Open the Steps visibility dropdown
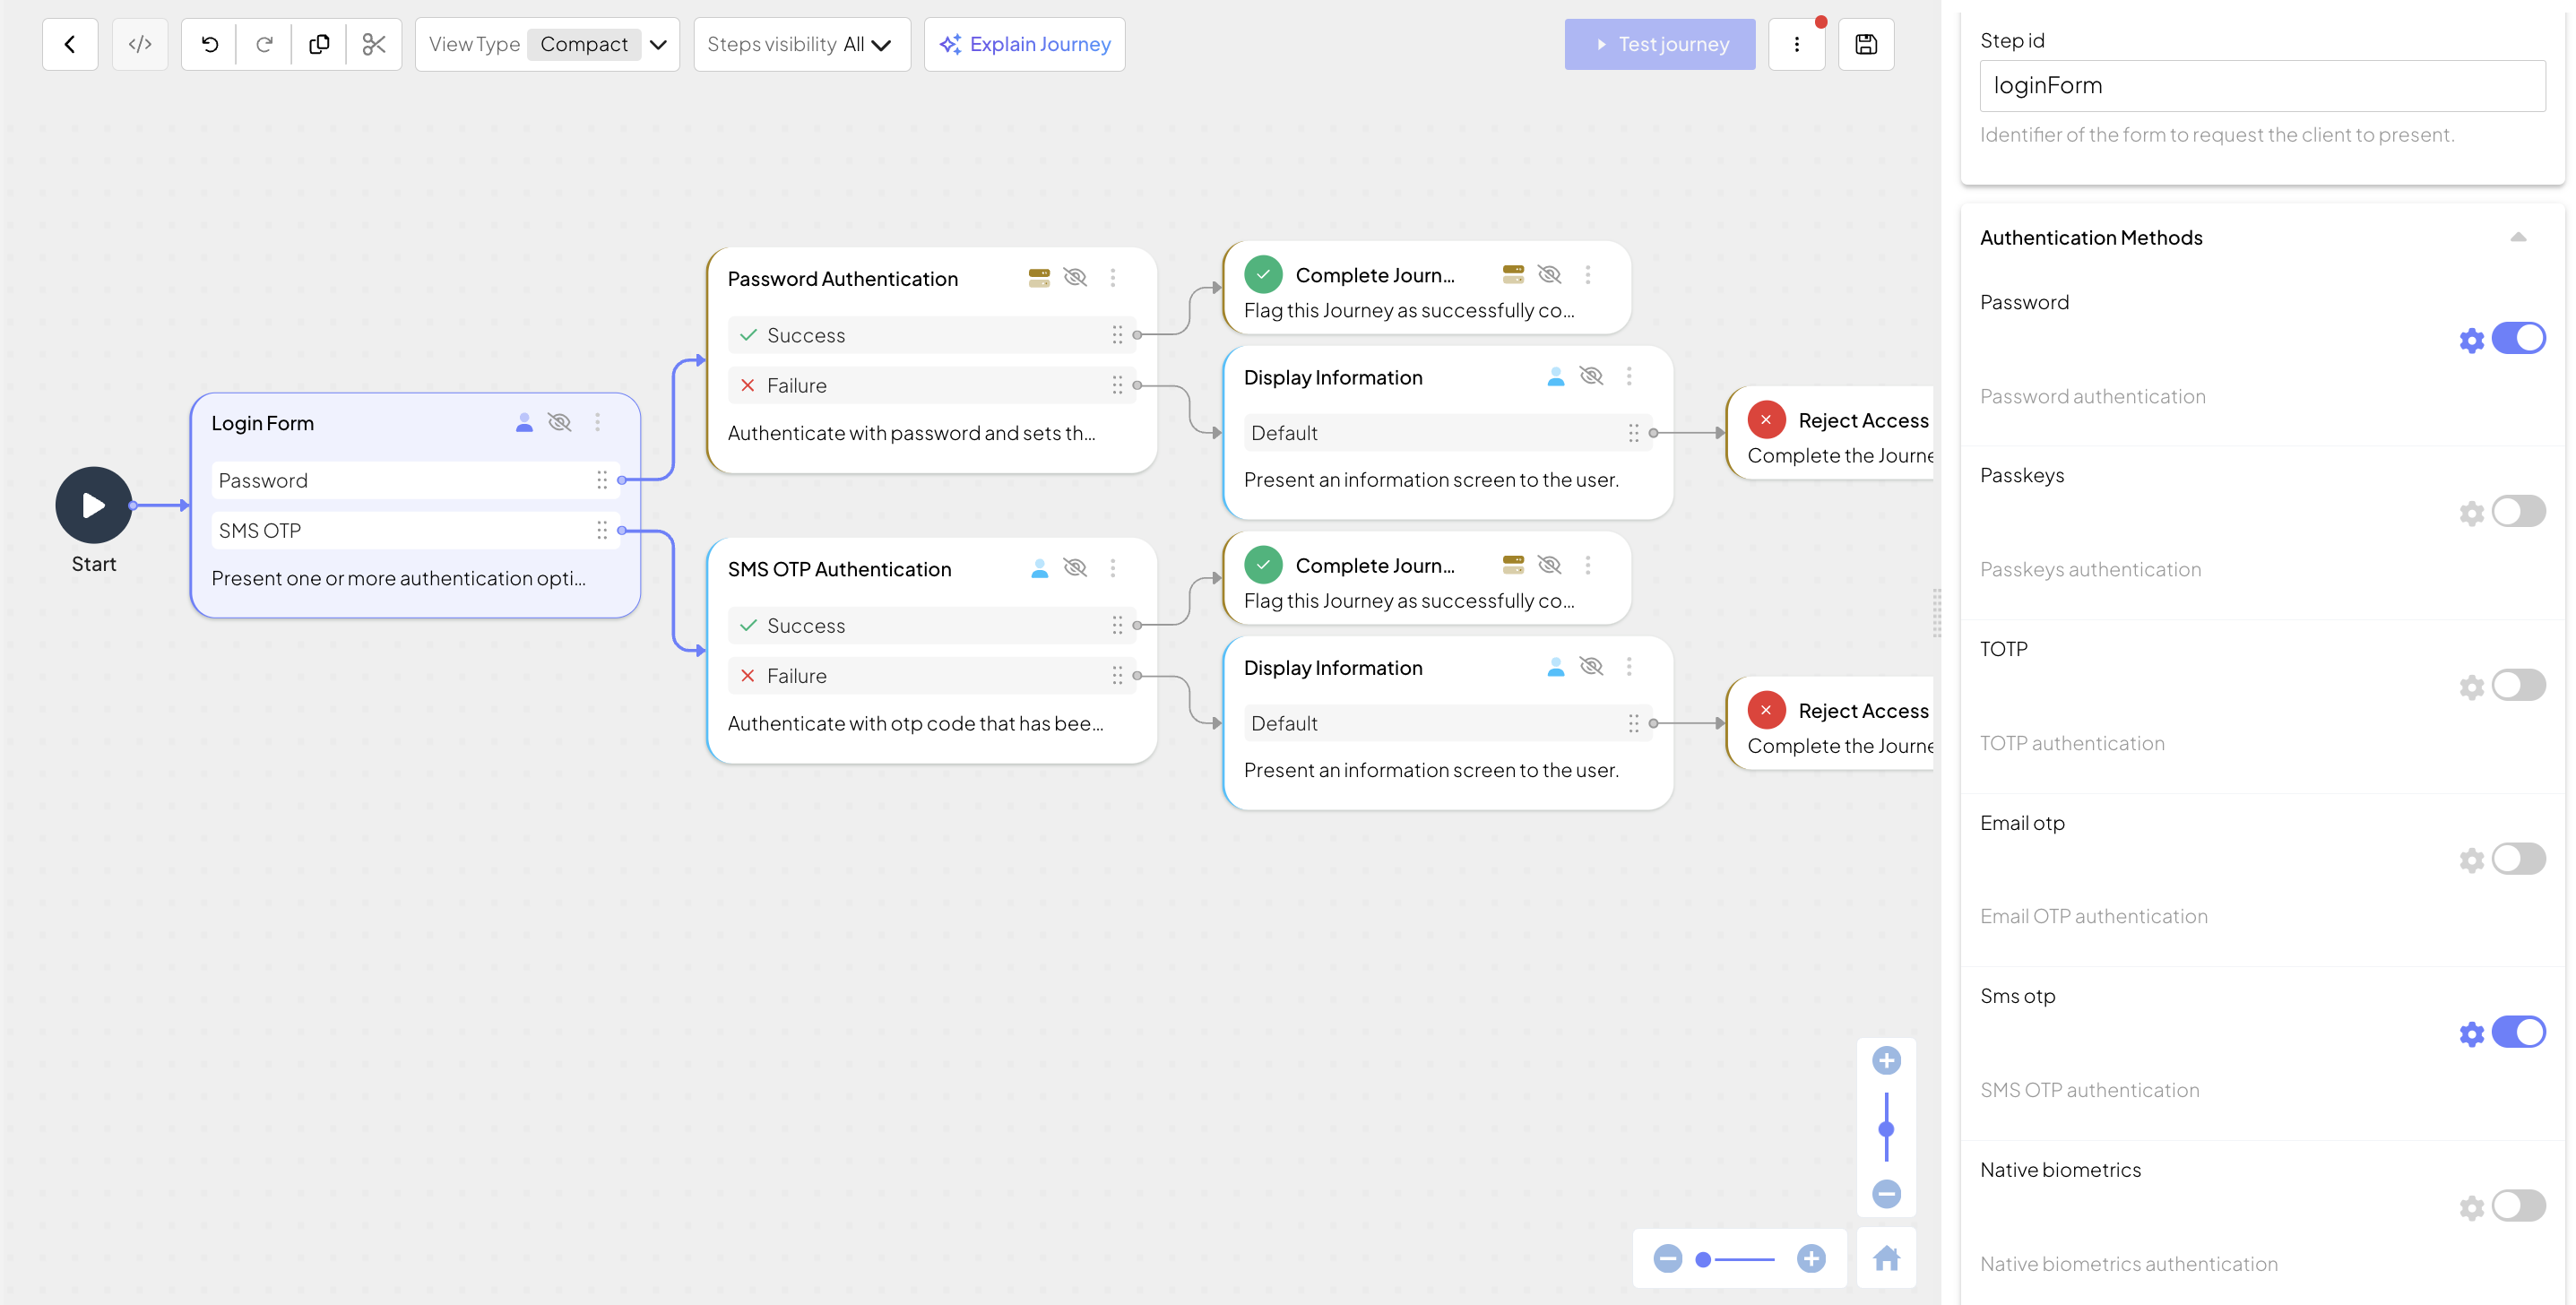 (x=801, y=44)
